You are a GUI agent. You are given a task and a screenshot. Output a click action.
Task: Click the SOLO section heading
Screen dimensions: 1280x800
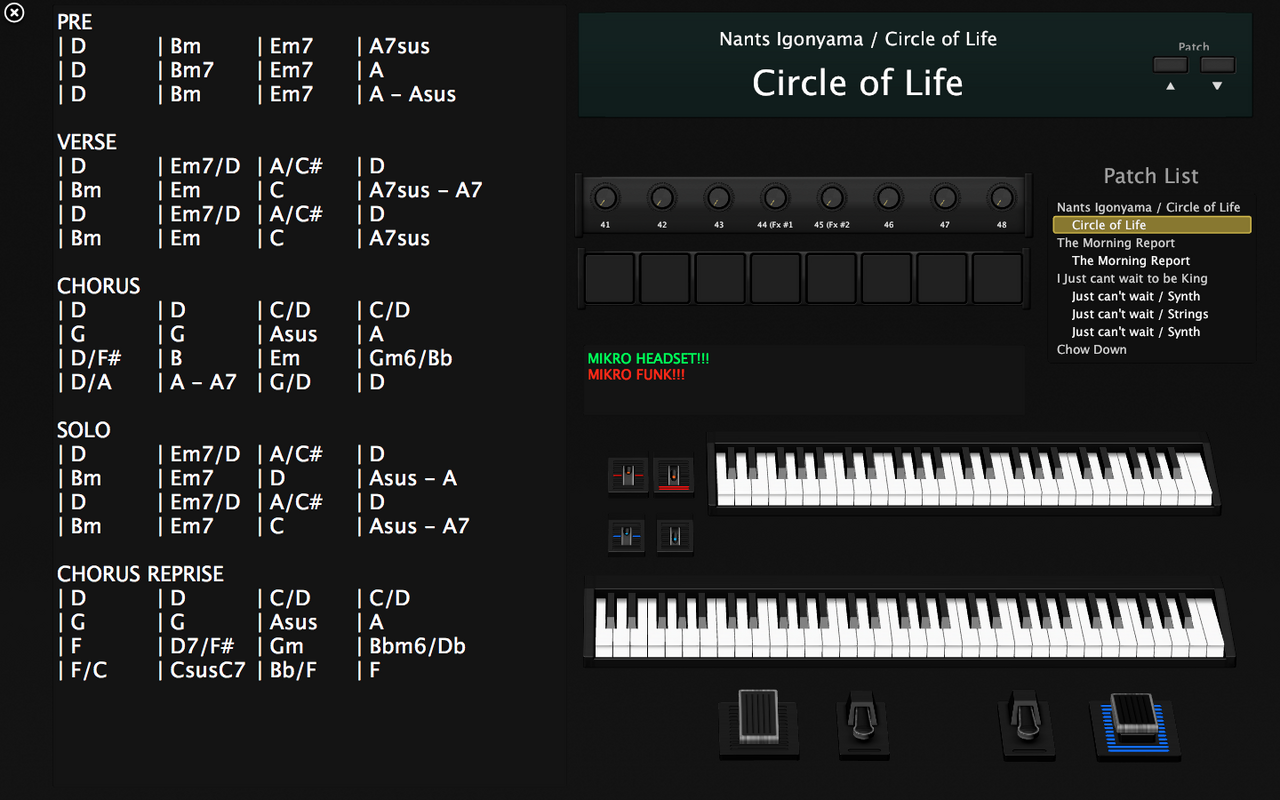[84, 430]
